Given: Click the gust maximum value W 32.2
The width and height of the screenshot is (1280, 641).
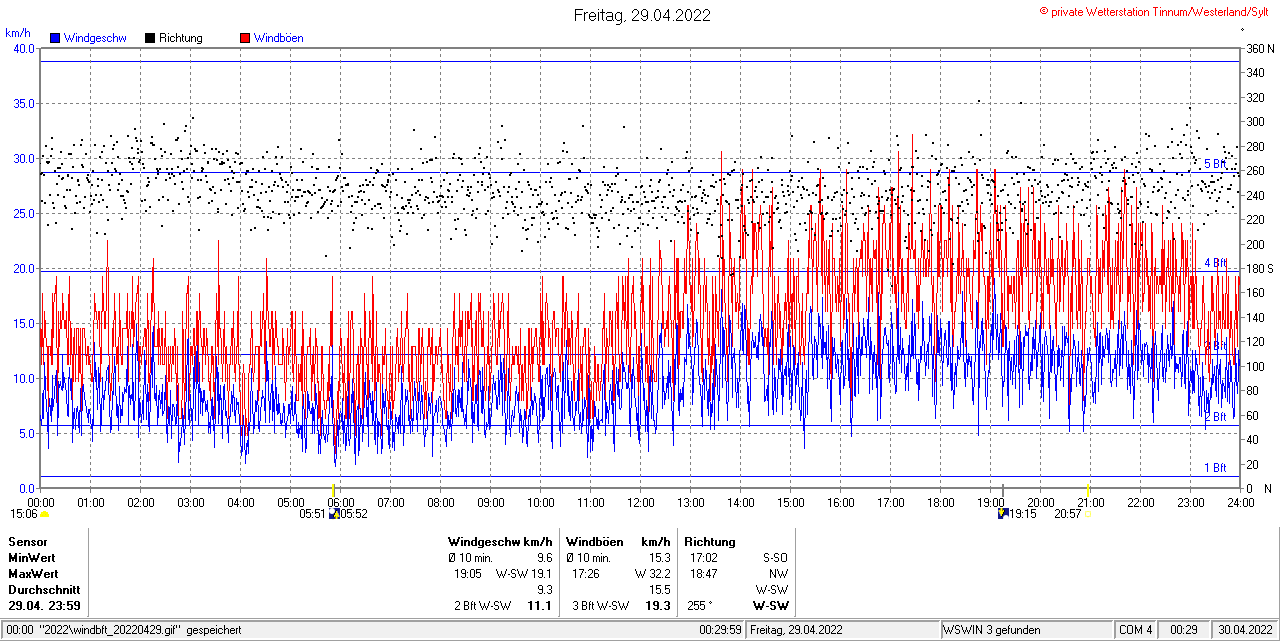Looking at the screenshot, I should click(x=652, y=574).
